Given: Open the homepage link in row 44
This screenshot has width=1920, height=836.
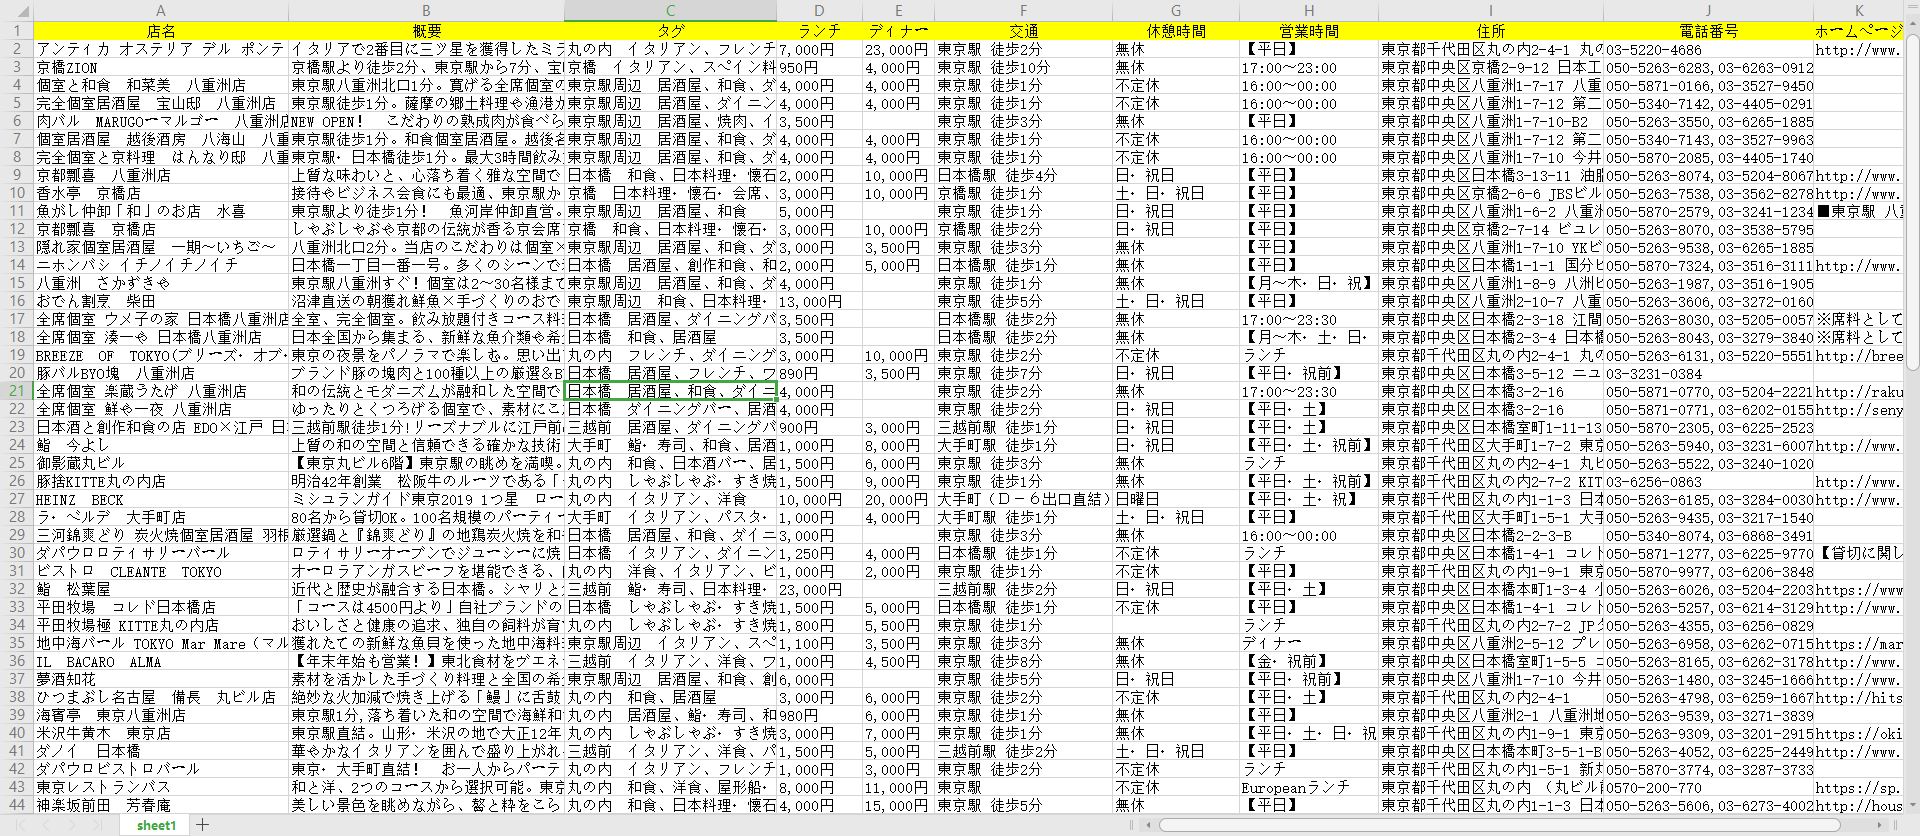Looking at the screenshot, I should [x=1858, y=806].
